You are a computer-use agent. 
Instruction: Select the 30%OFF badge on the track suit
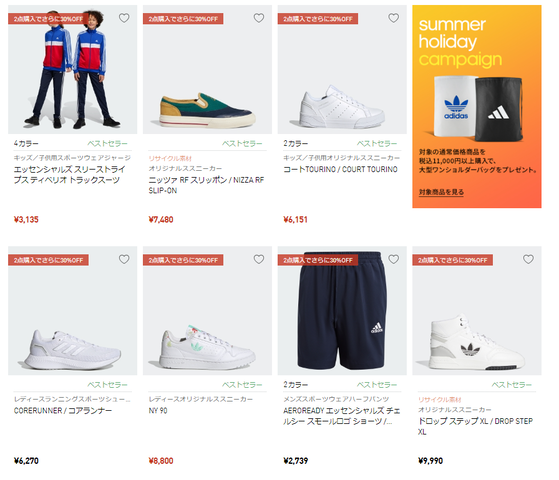(48, 19)
